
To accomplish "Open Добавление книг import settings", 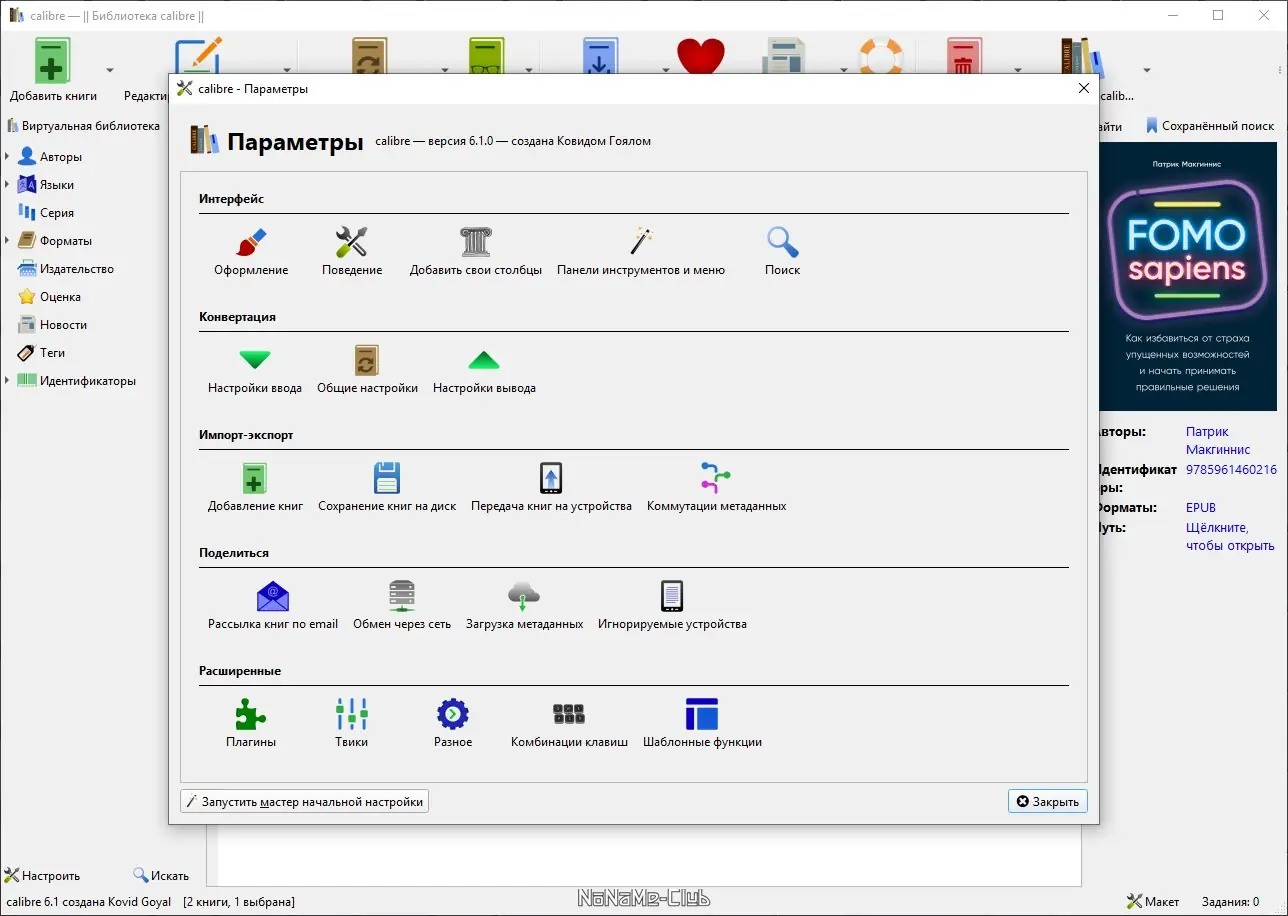I will pos(255,488).
